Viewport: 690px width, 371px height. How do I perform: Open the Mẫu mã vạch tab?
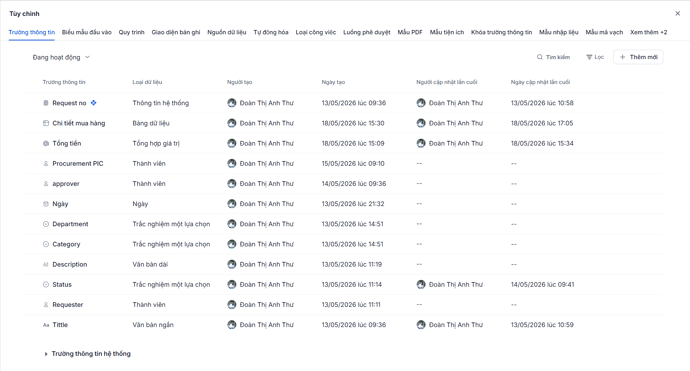pyautogui.click(x=604, y=32)
